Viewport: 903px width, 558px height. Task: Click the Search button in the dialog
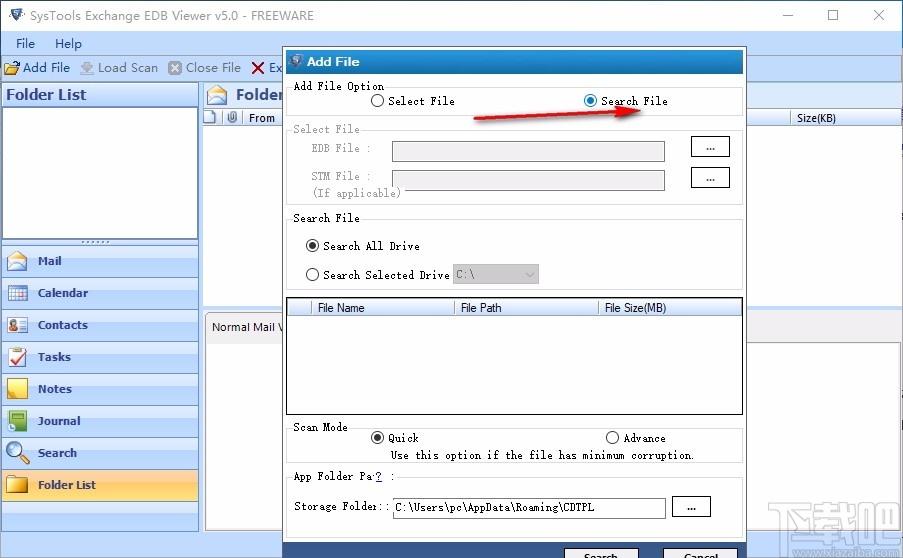click(x=601, y=554)
